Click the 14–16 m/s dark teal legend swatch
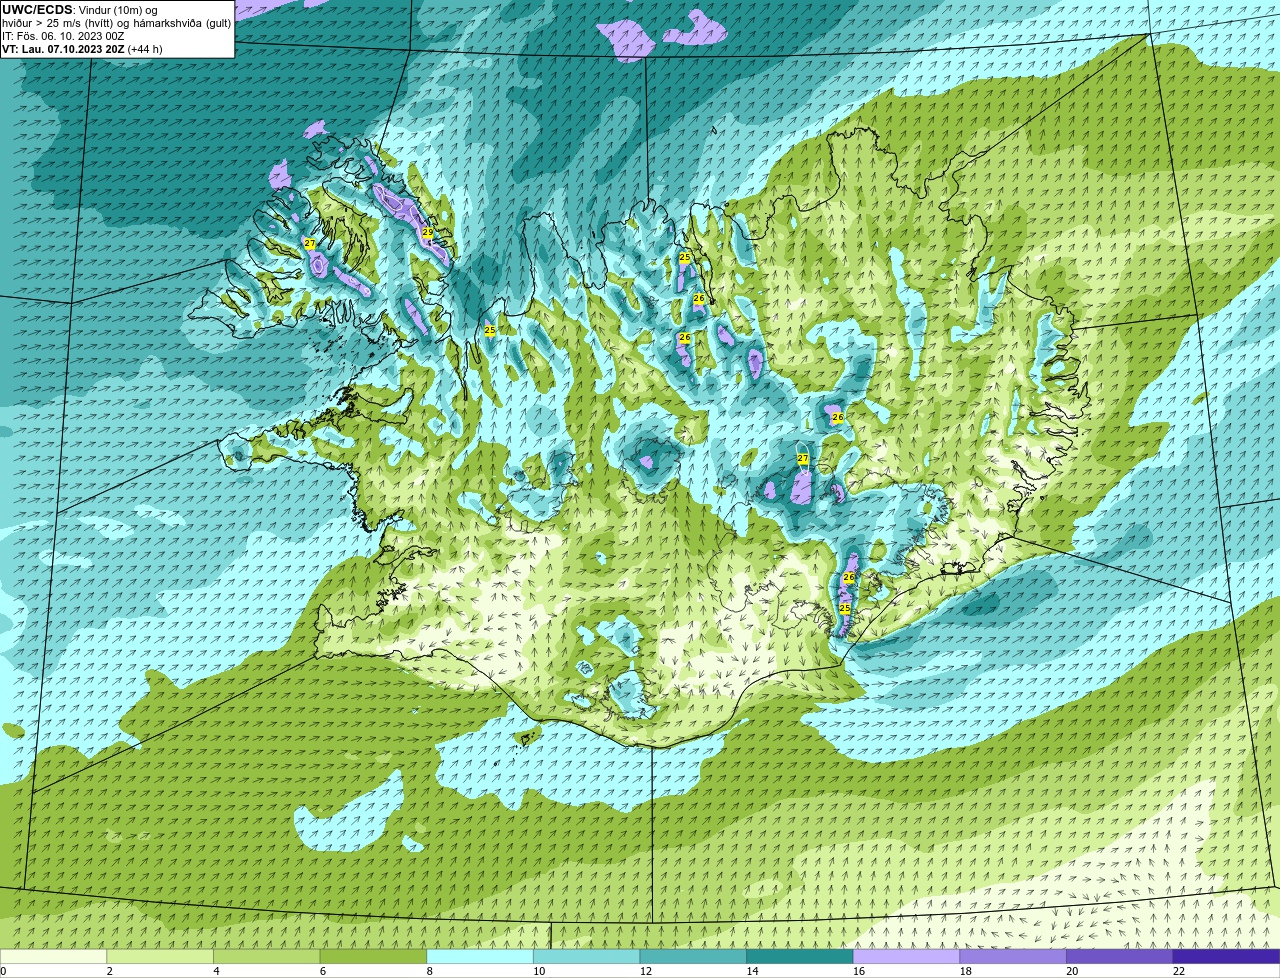 [800, 956]
